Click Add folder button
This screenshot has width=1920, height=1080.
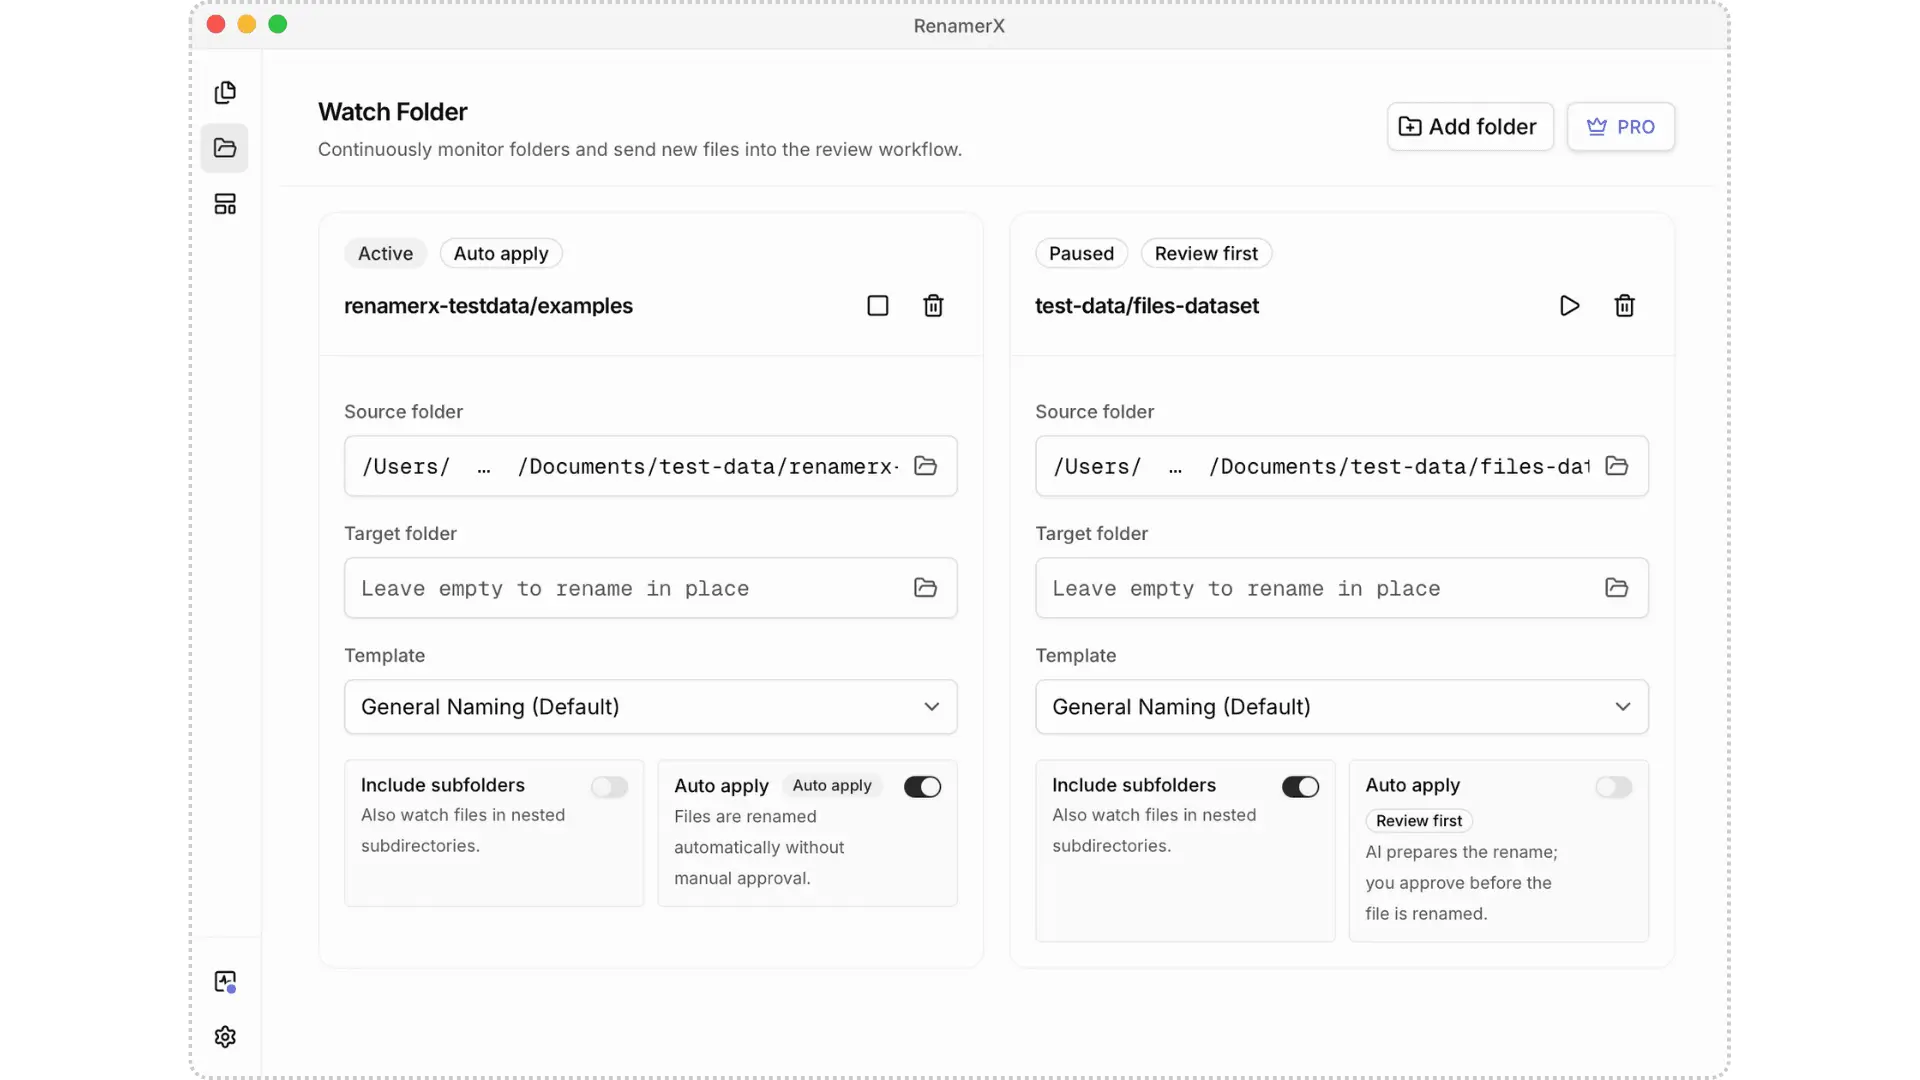click(1470, 127)
